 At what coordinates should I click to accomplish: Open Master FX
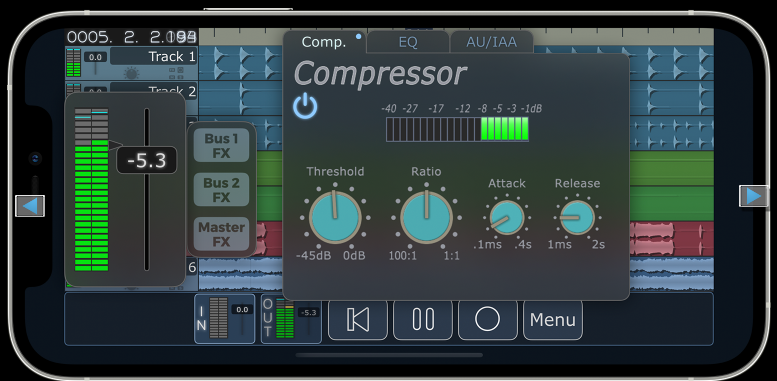pyautogui.click(x=221, y=234)
